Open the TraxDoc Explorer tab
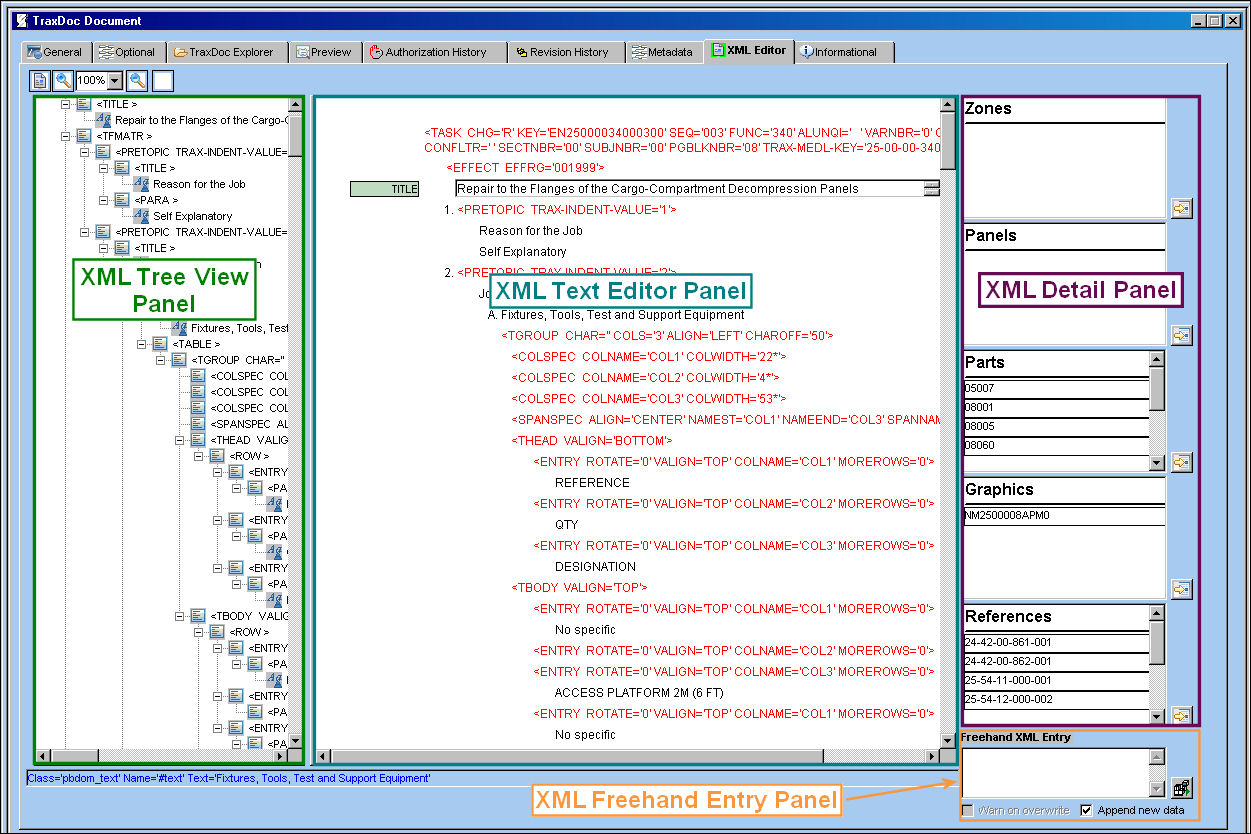1251x834 pixels. point(228,52)
